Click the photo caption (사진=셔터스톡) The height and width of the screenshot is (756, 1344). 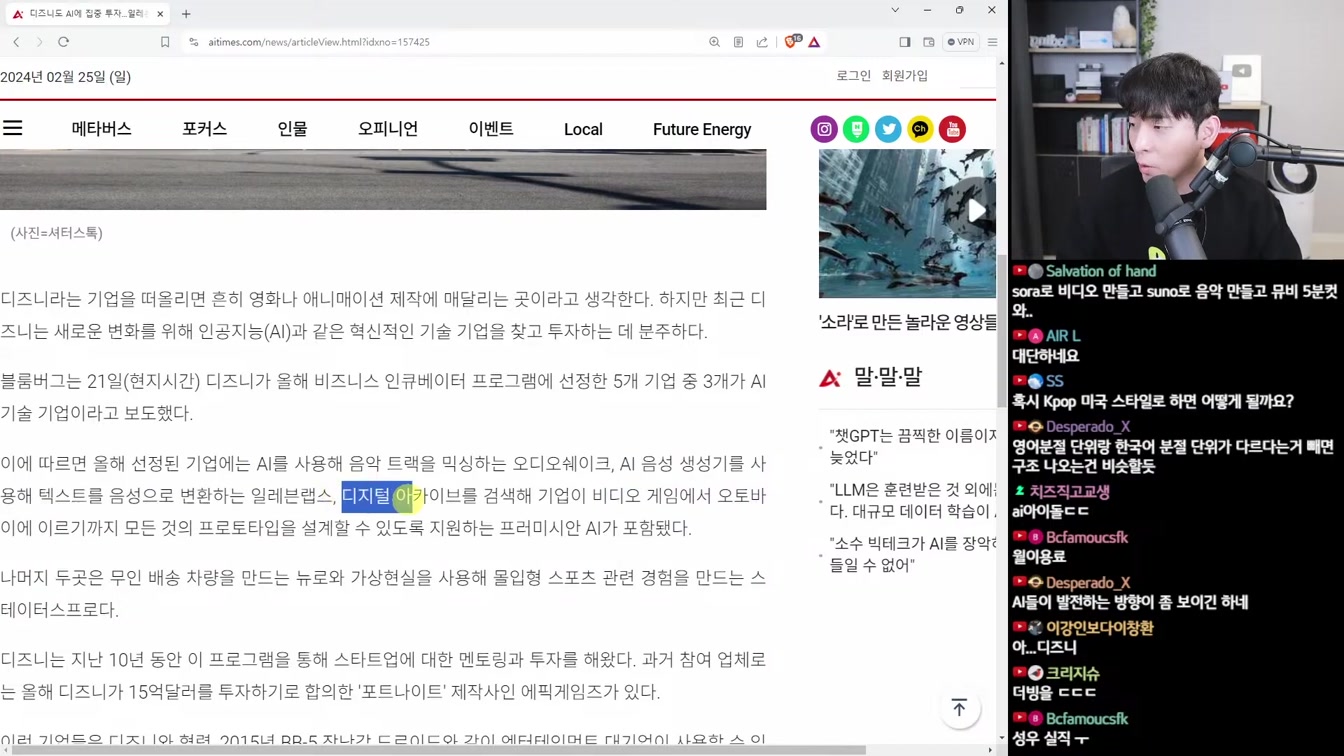pos(57,233)
